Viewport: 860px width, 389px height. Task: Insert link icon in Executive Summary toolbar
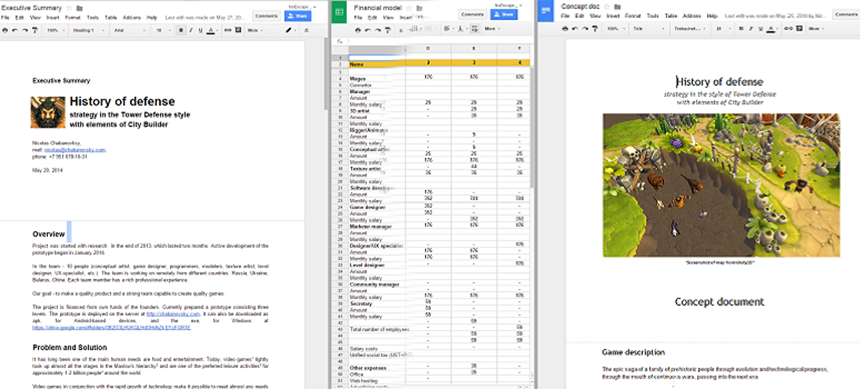[x=228, y=30]
